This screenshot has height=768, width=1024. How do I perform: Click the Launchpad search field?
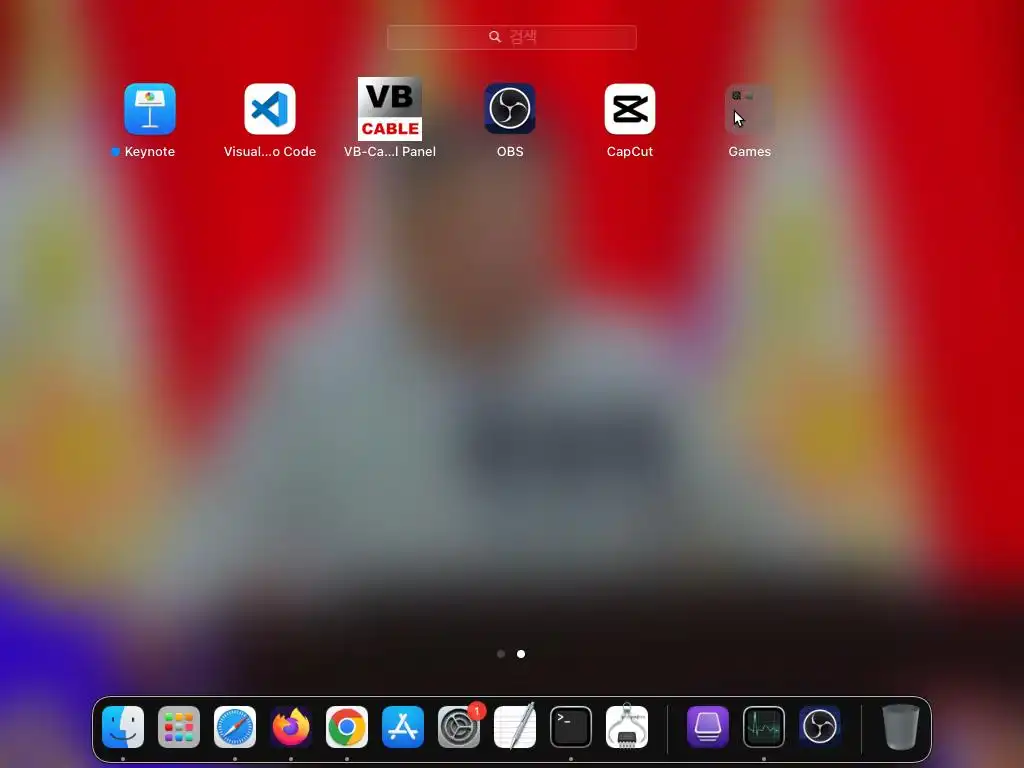(x=512, y=37)
